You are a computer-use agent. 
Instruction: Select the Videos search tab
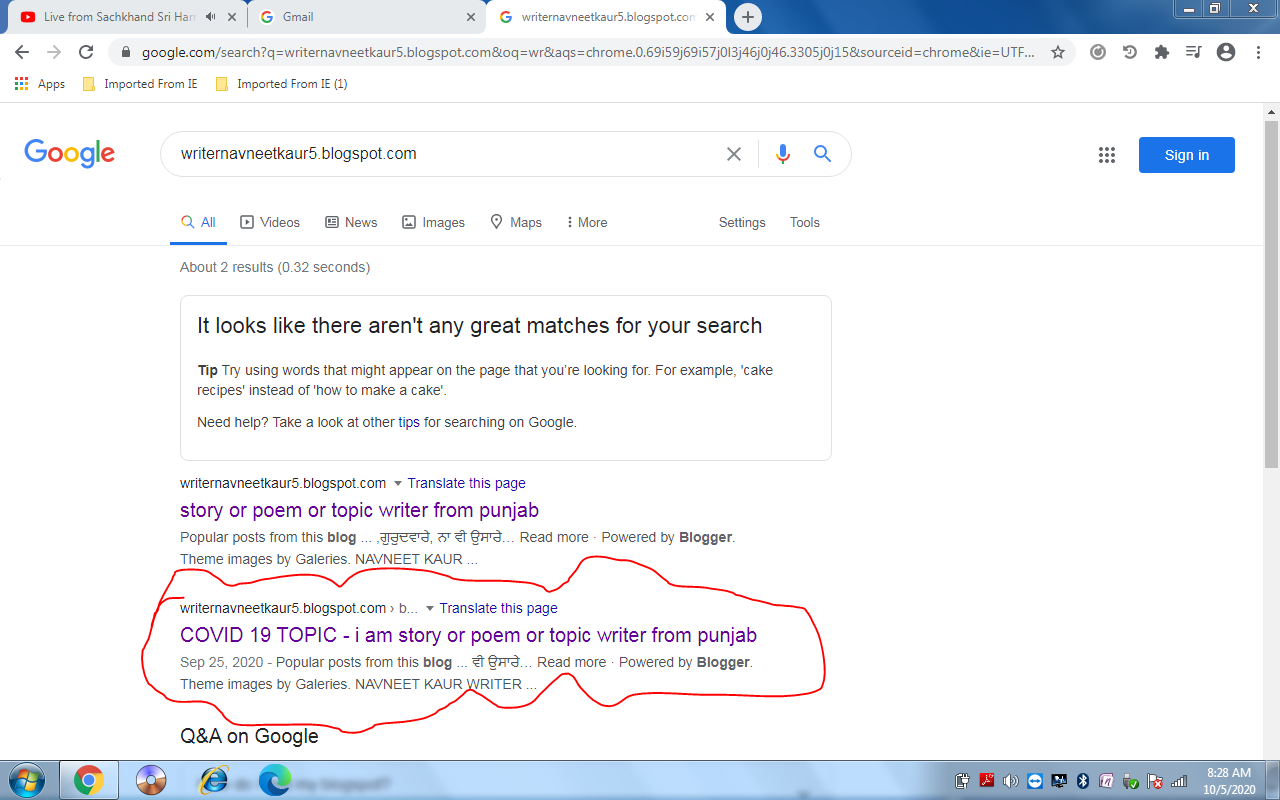click(x=270, y=222)
